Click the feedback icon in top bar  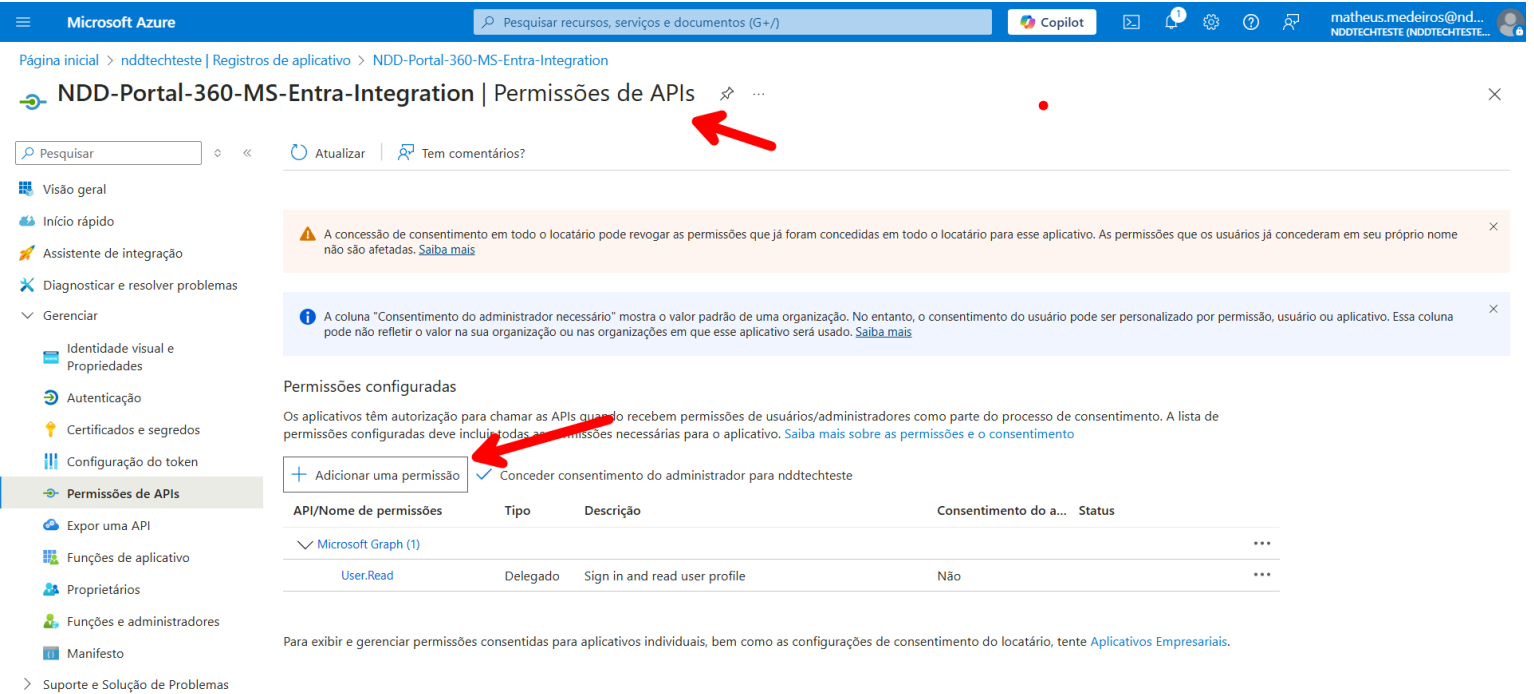tap(1291, 22)
